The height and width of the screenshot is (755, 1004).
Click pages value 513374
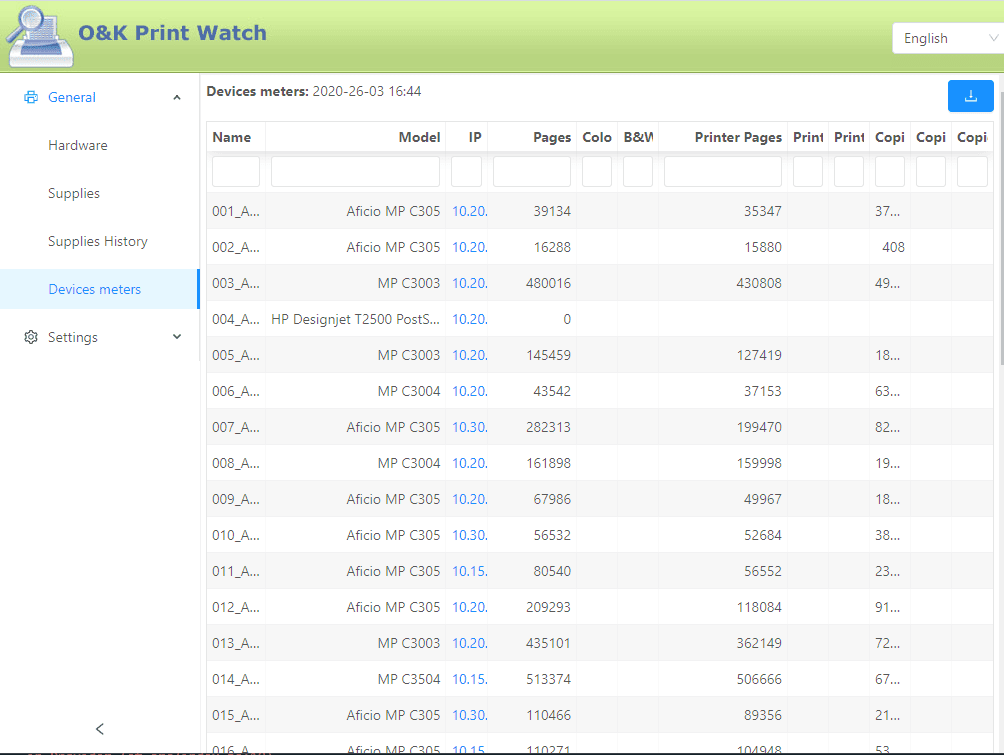pos(548,679)
